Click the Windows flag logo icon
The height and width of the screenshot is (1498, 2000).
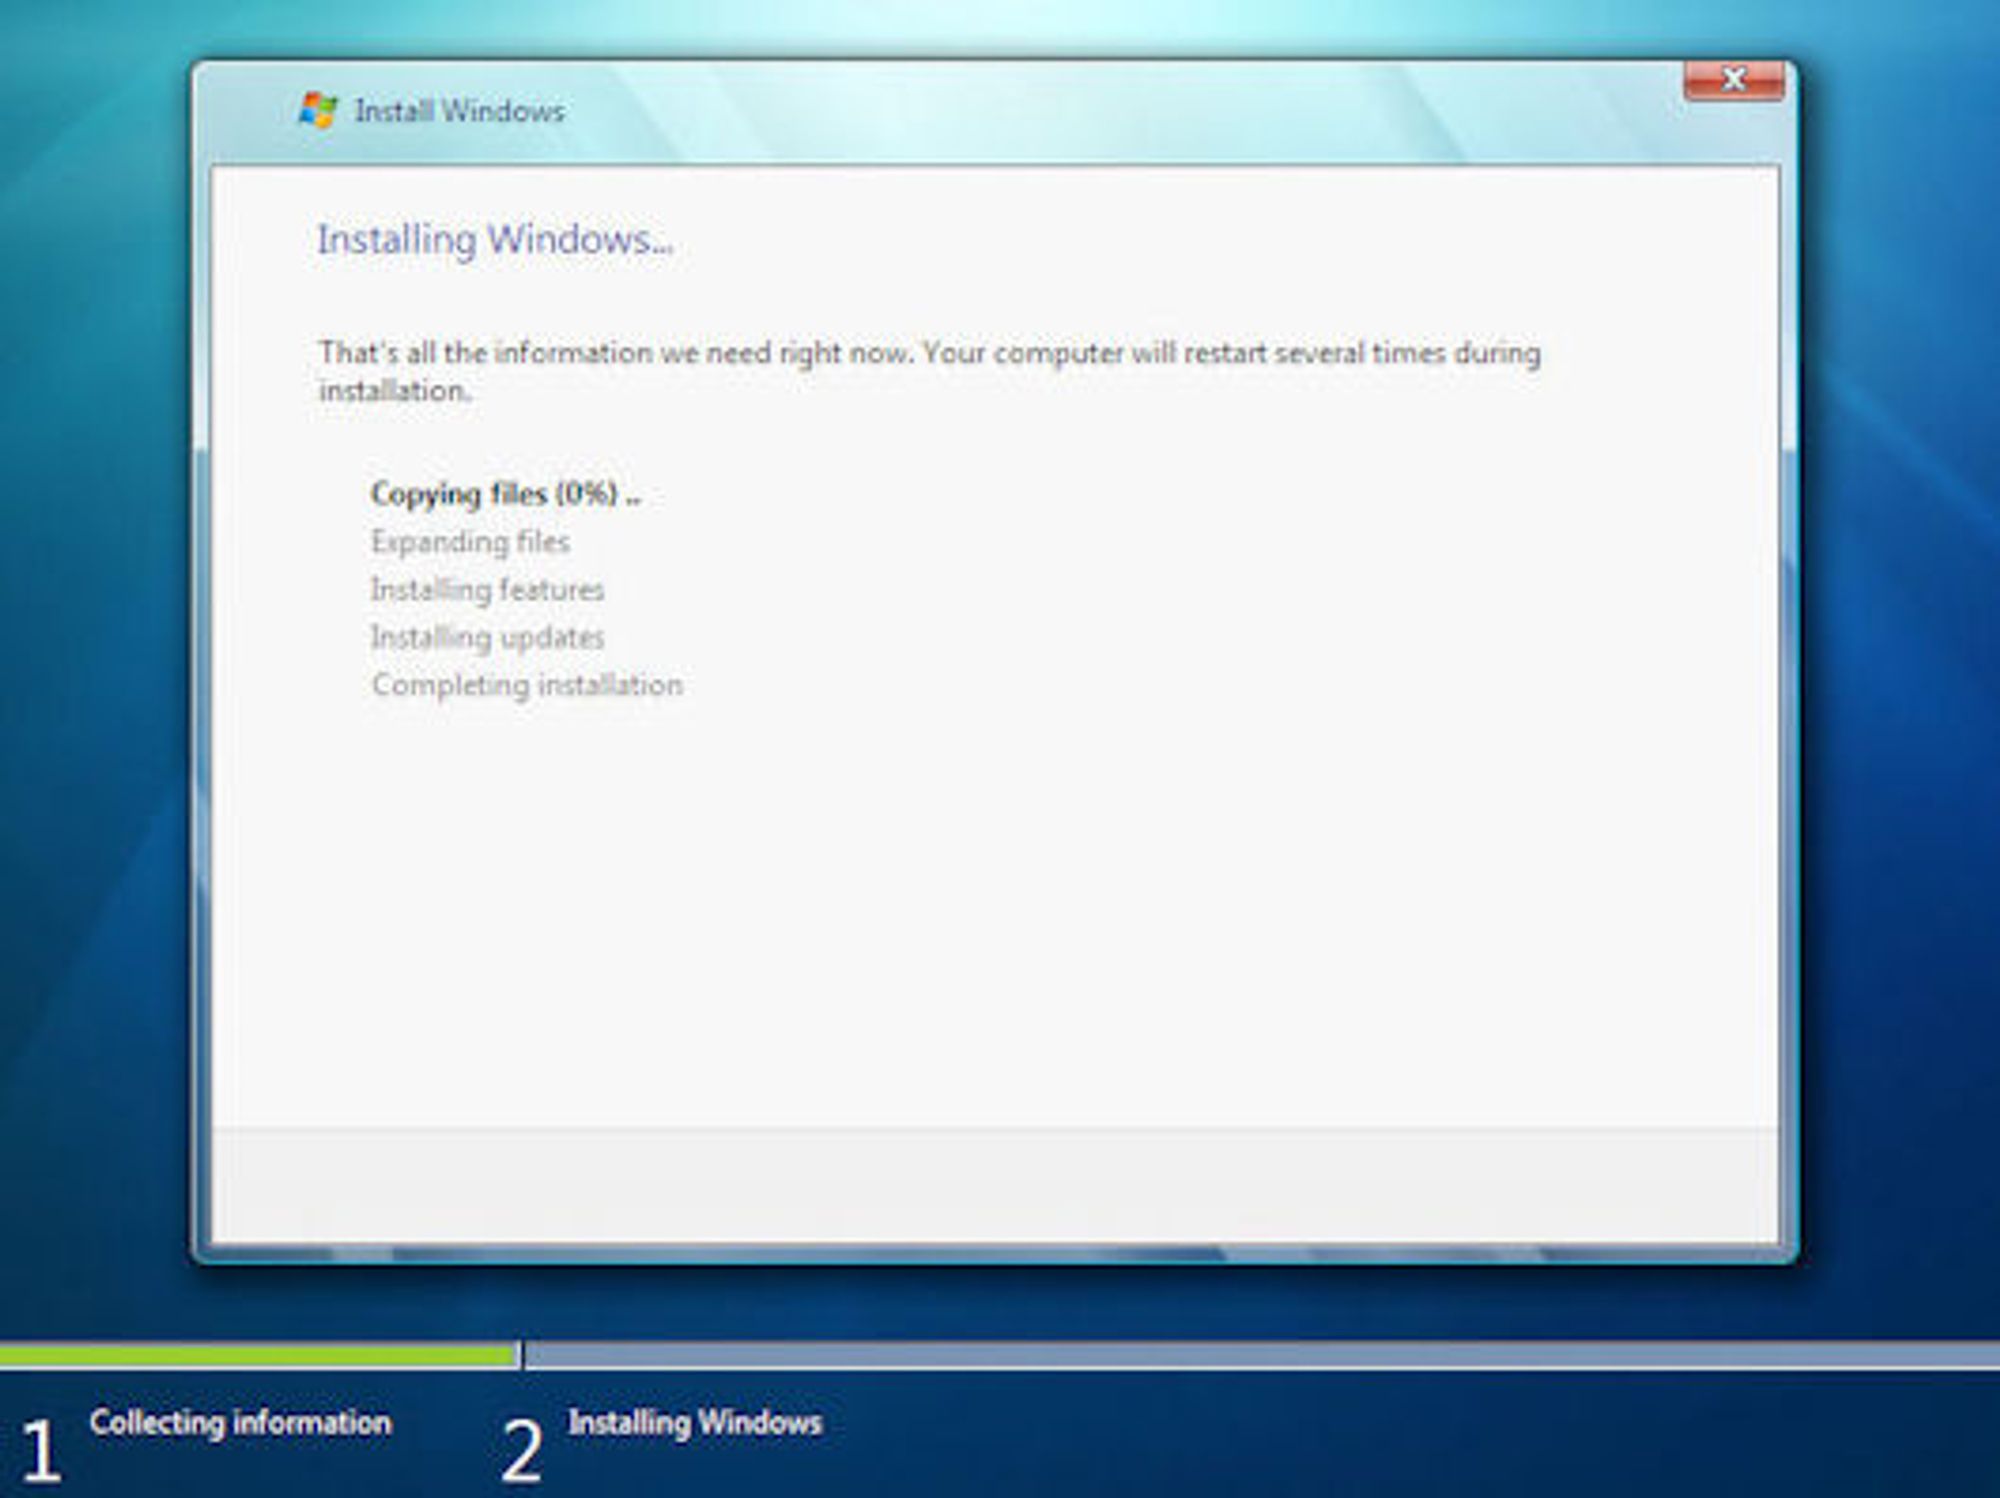(x=318, y=110)
